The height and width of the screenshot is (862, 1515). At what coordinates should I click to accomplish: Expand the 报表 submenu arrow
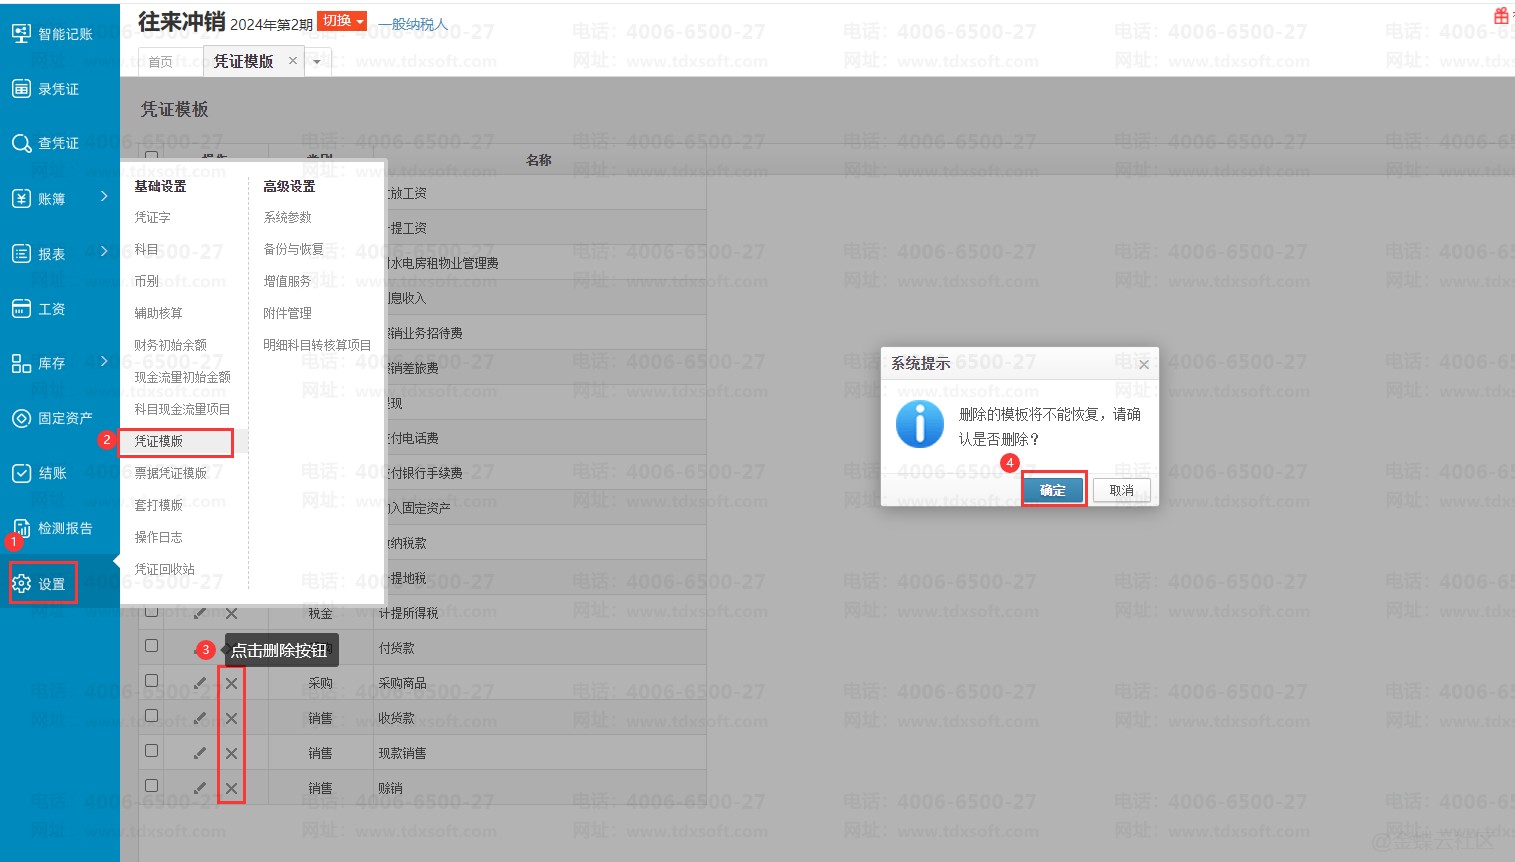pos(104,252)
